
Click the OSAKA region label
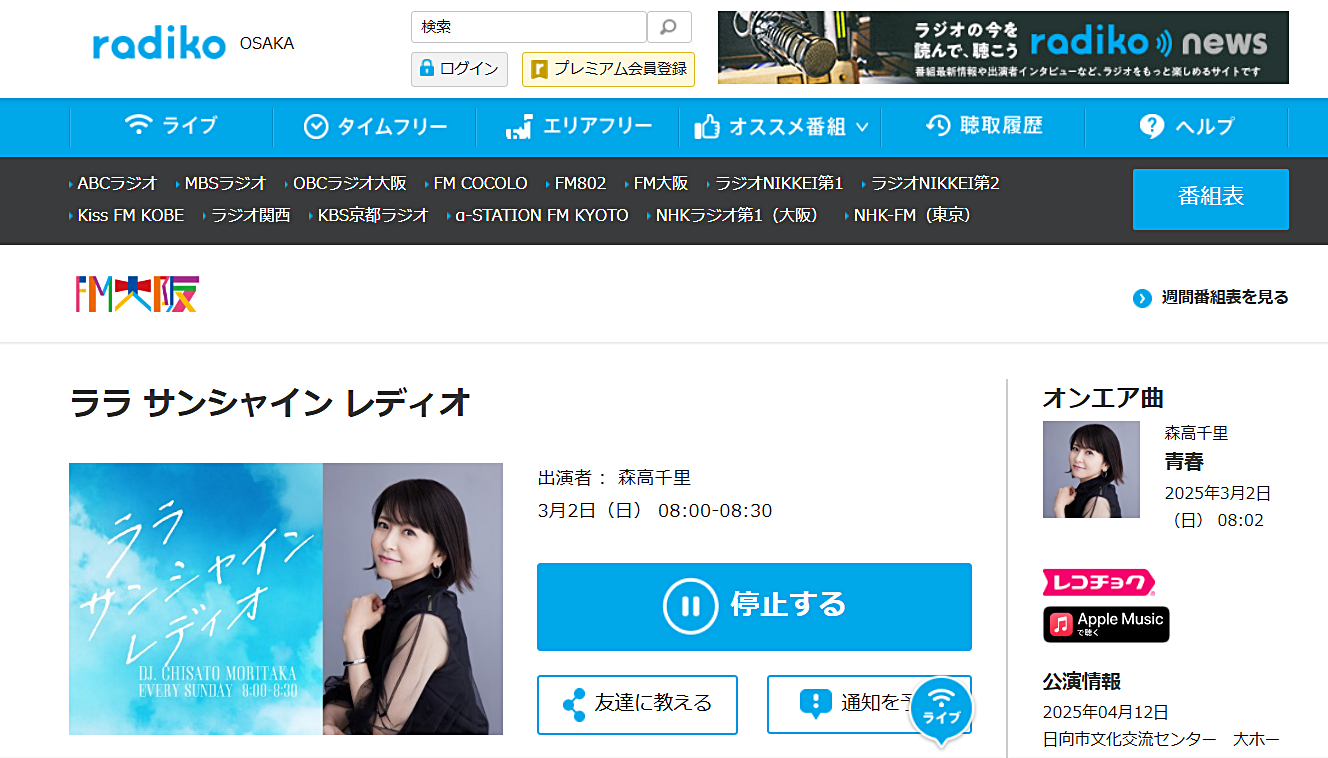pyautogui.click(x=267, y=44)
